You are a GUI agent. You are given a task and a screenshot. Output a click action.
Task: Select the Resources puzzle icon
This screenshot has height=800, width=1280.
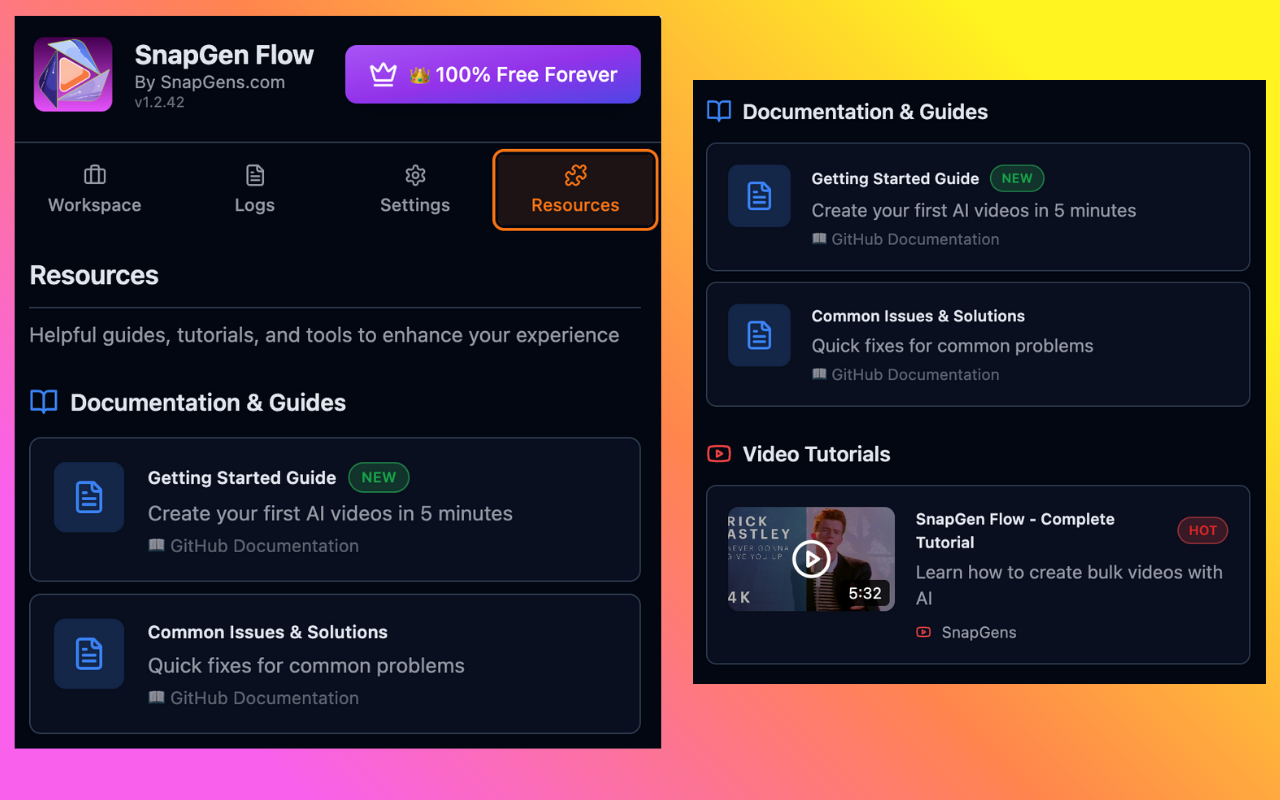pos(575,174)
